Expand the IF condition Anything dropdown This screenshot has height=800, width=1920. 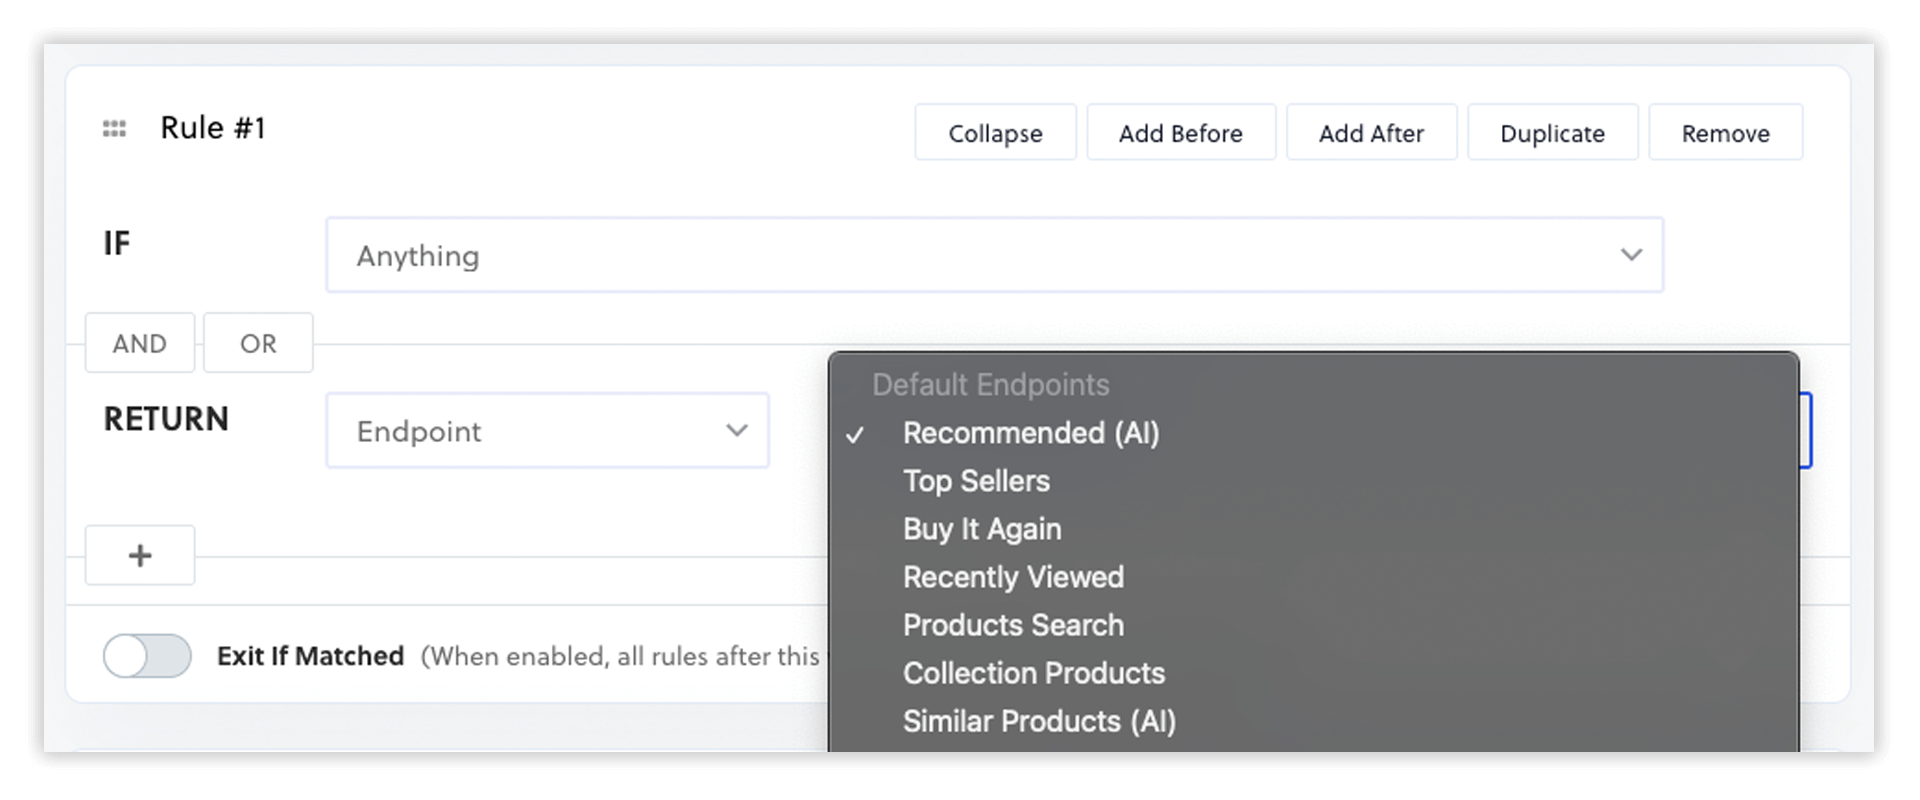[993, 255]
